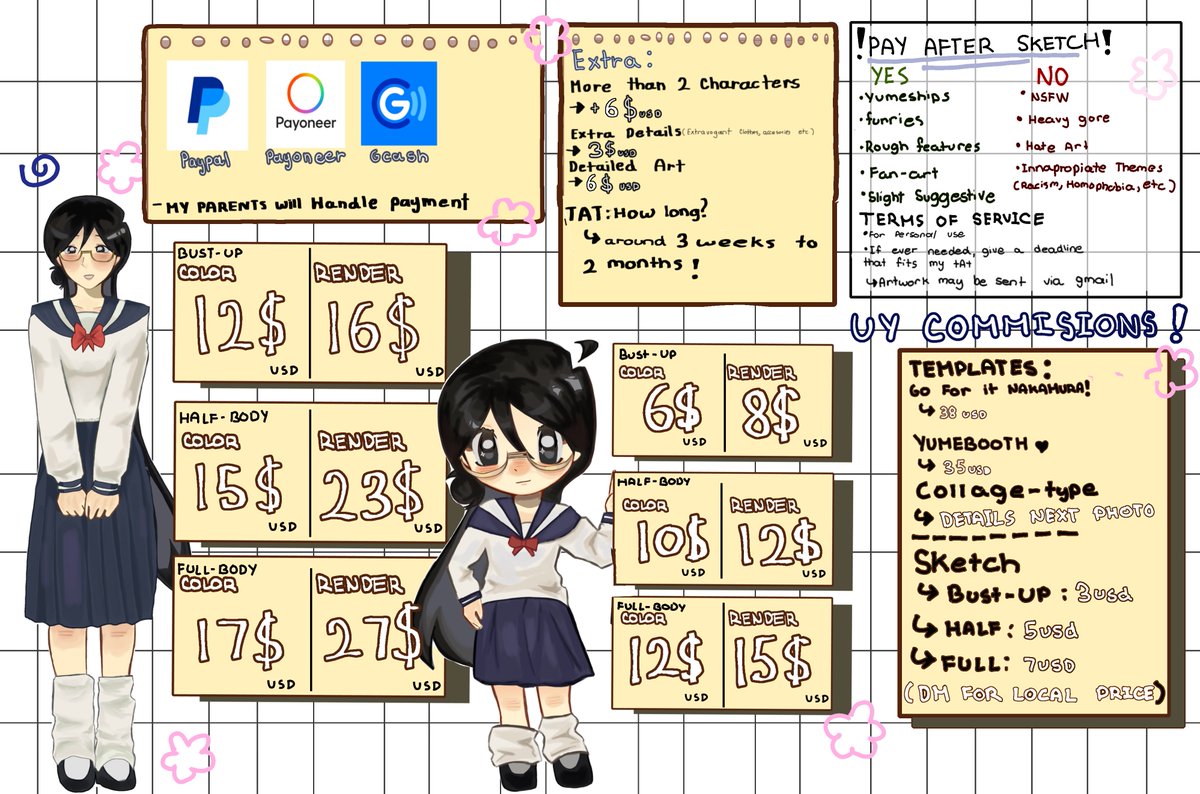Click "NSFW" in the NO list
Screen dimensions: 1200x794
(1042, 97)
